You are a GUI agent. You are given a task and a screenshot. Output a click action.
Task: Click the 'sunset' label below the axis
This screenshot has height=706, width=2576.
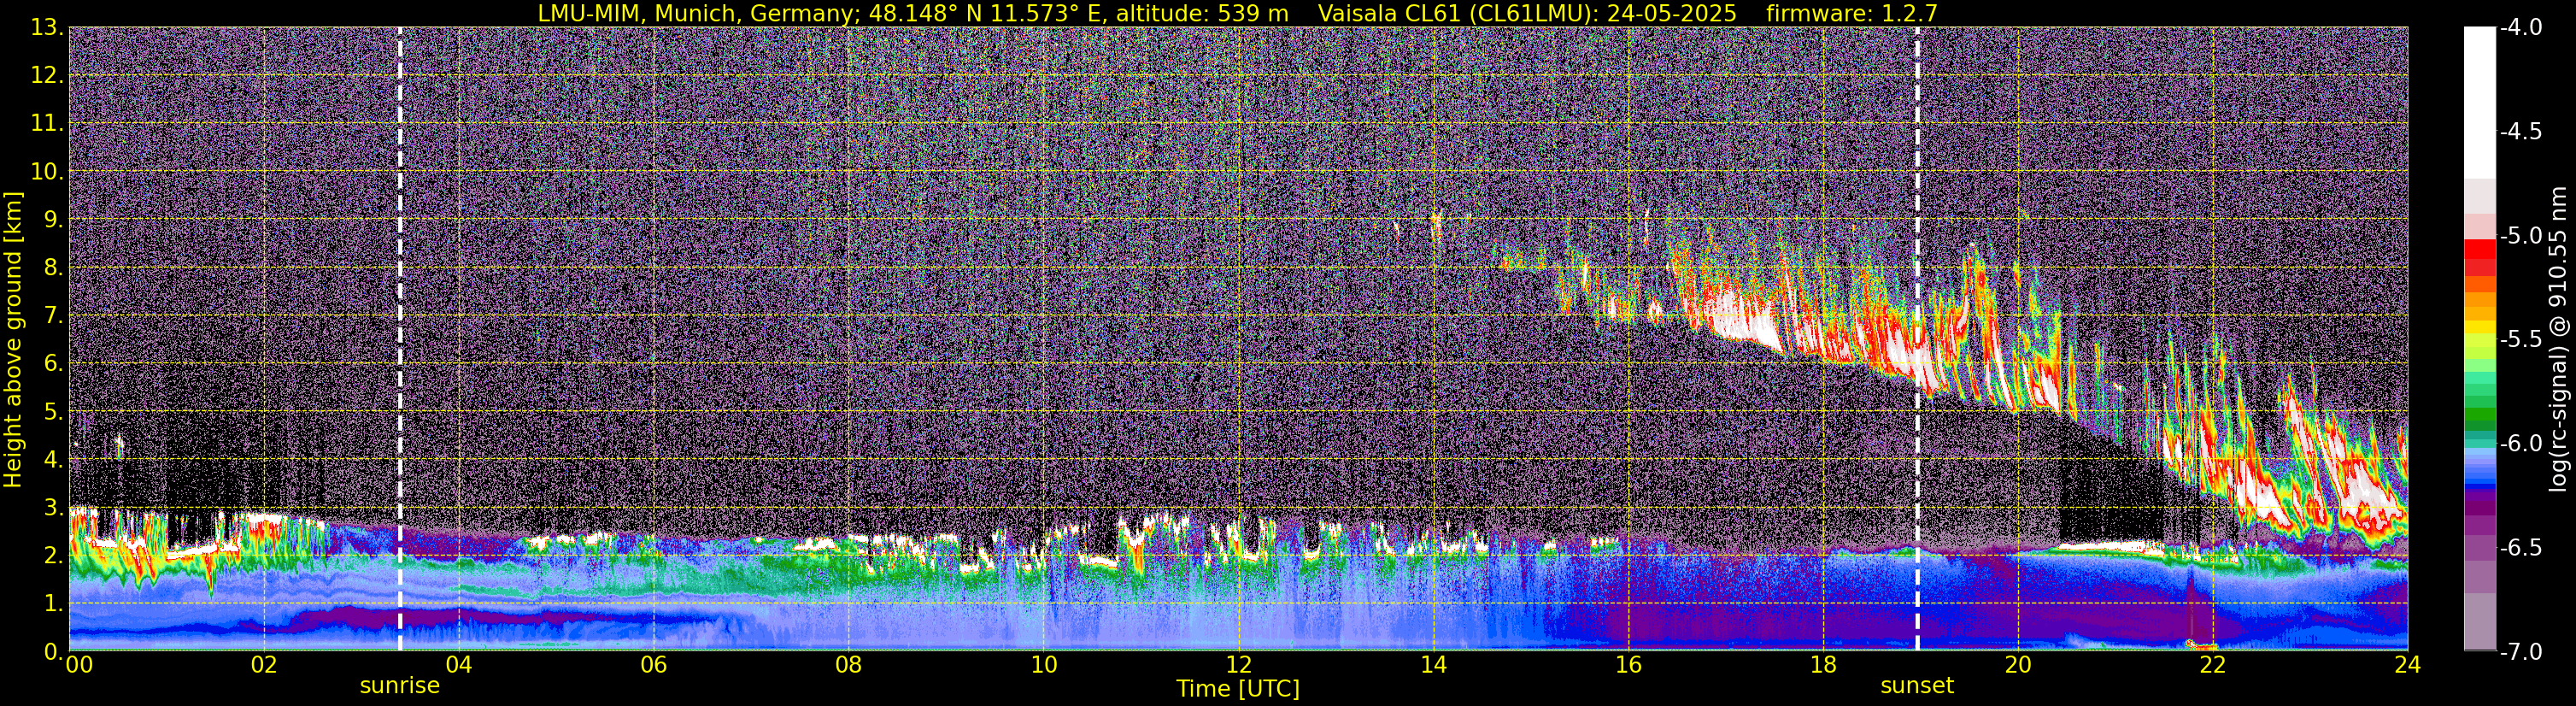click(1917, 685)
